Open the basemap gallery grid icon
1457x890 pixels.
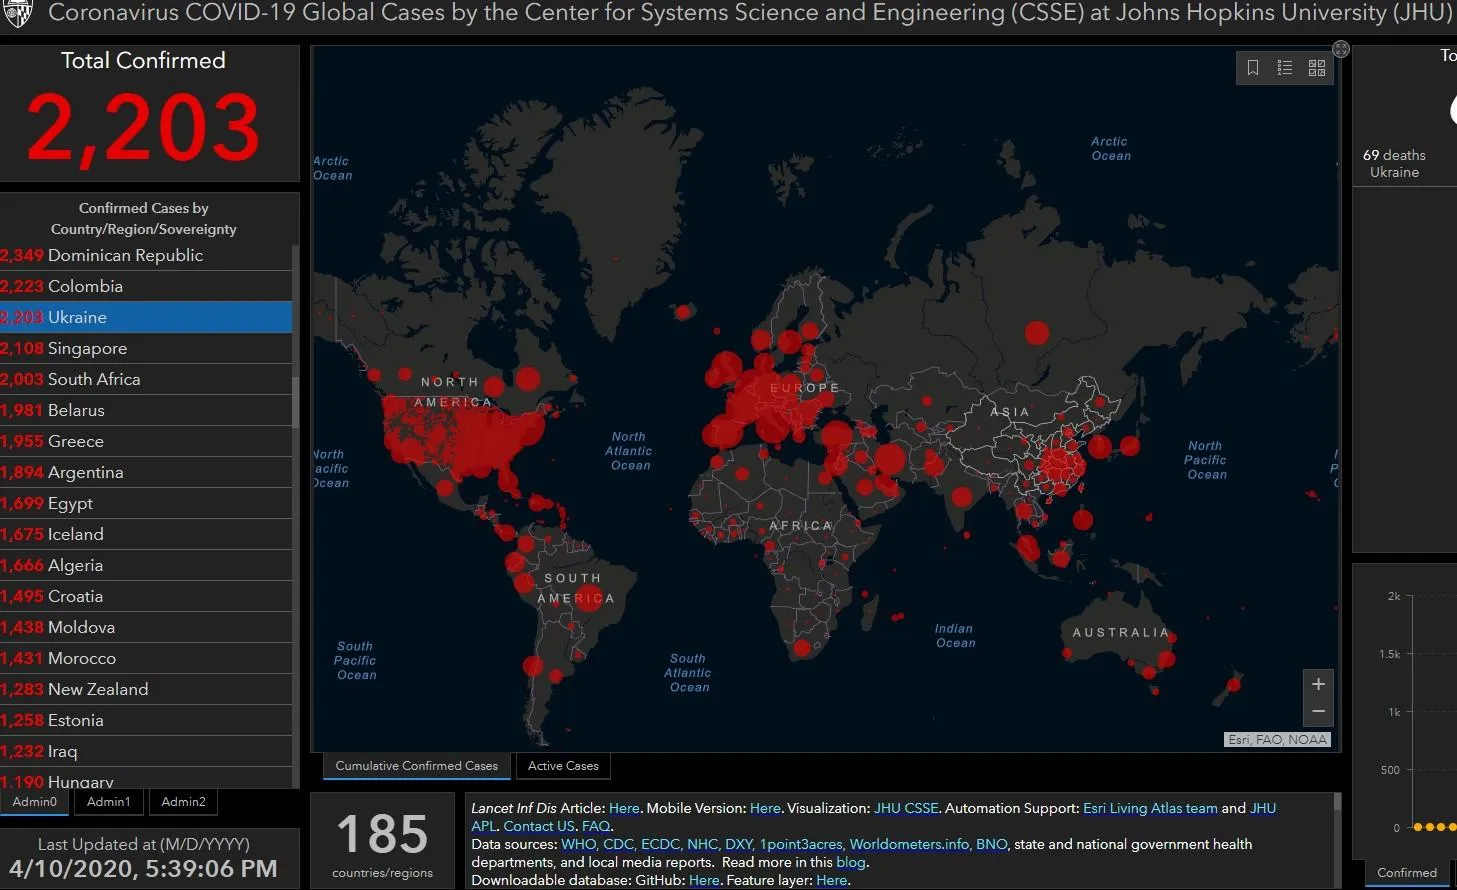pos(1317,68)
